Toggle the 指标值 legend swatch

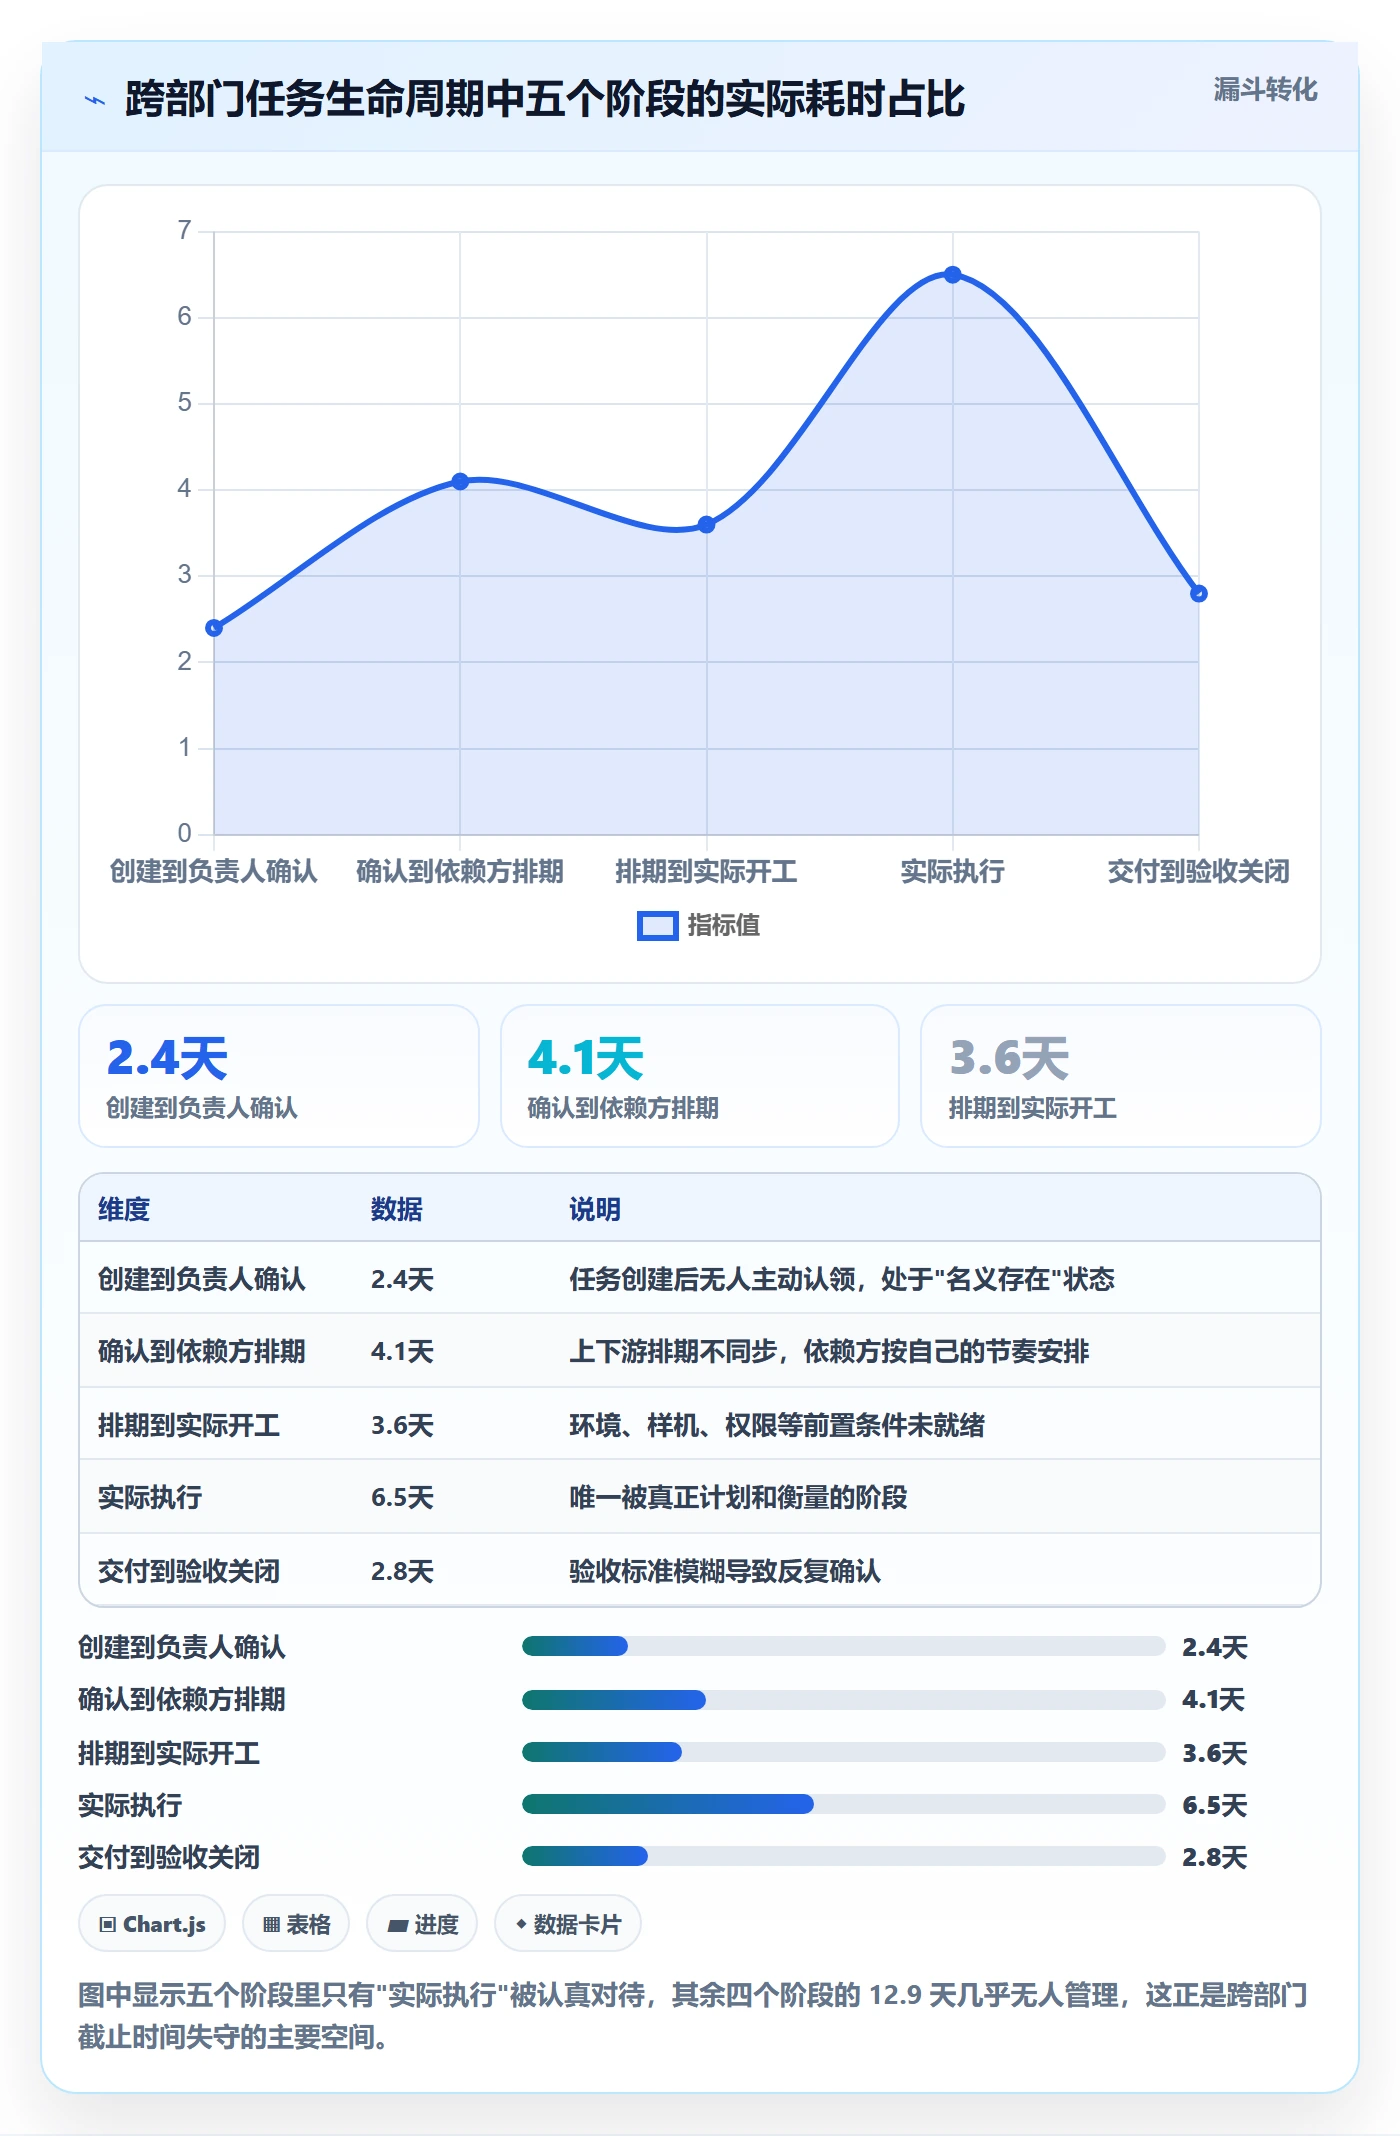pos(657,926)
